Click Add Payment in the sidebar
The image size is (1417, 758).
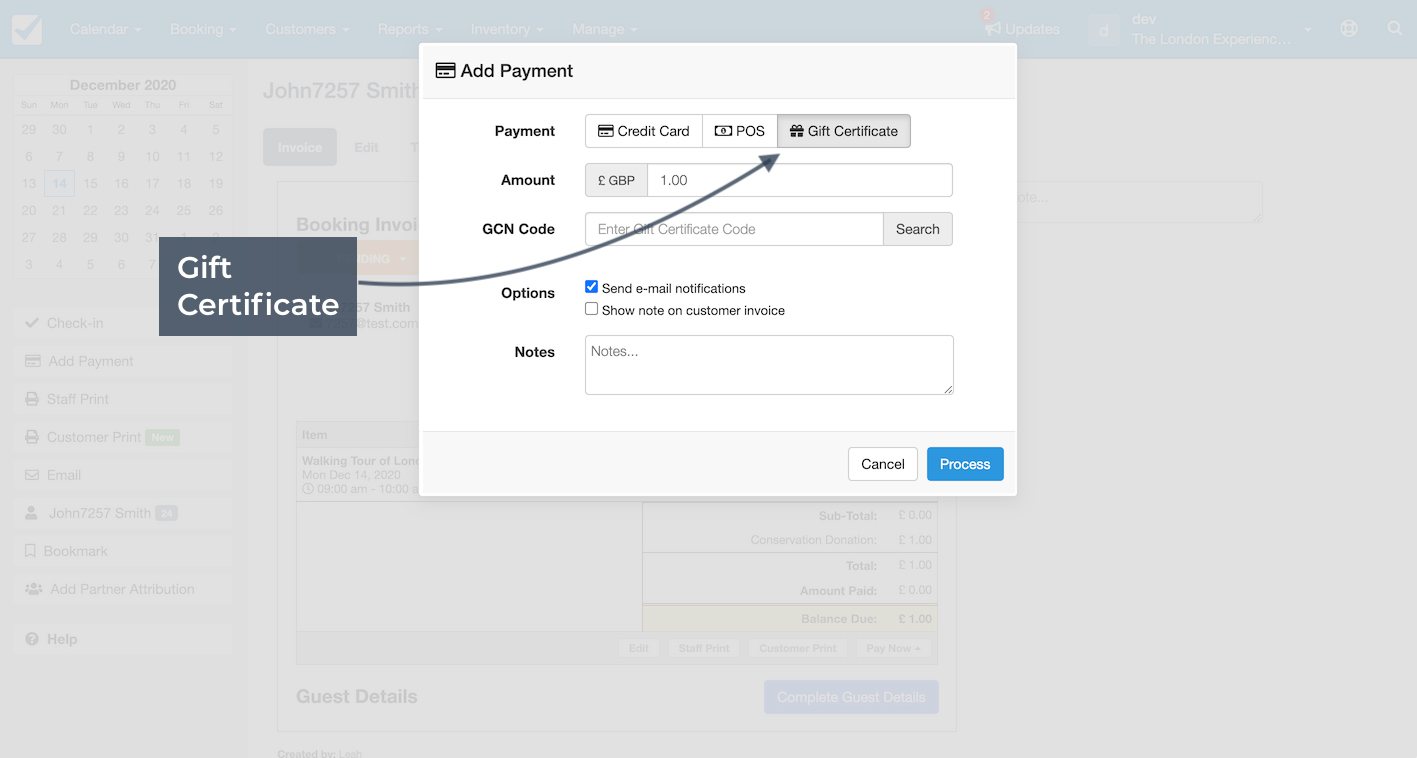[x=123, y=361]
